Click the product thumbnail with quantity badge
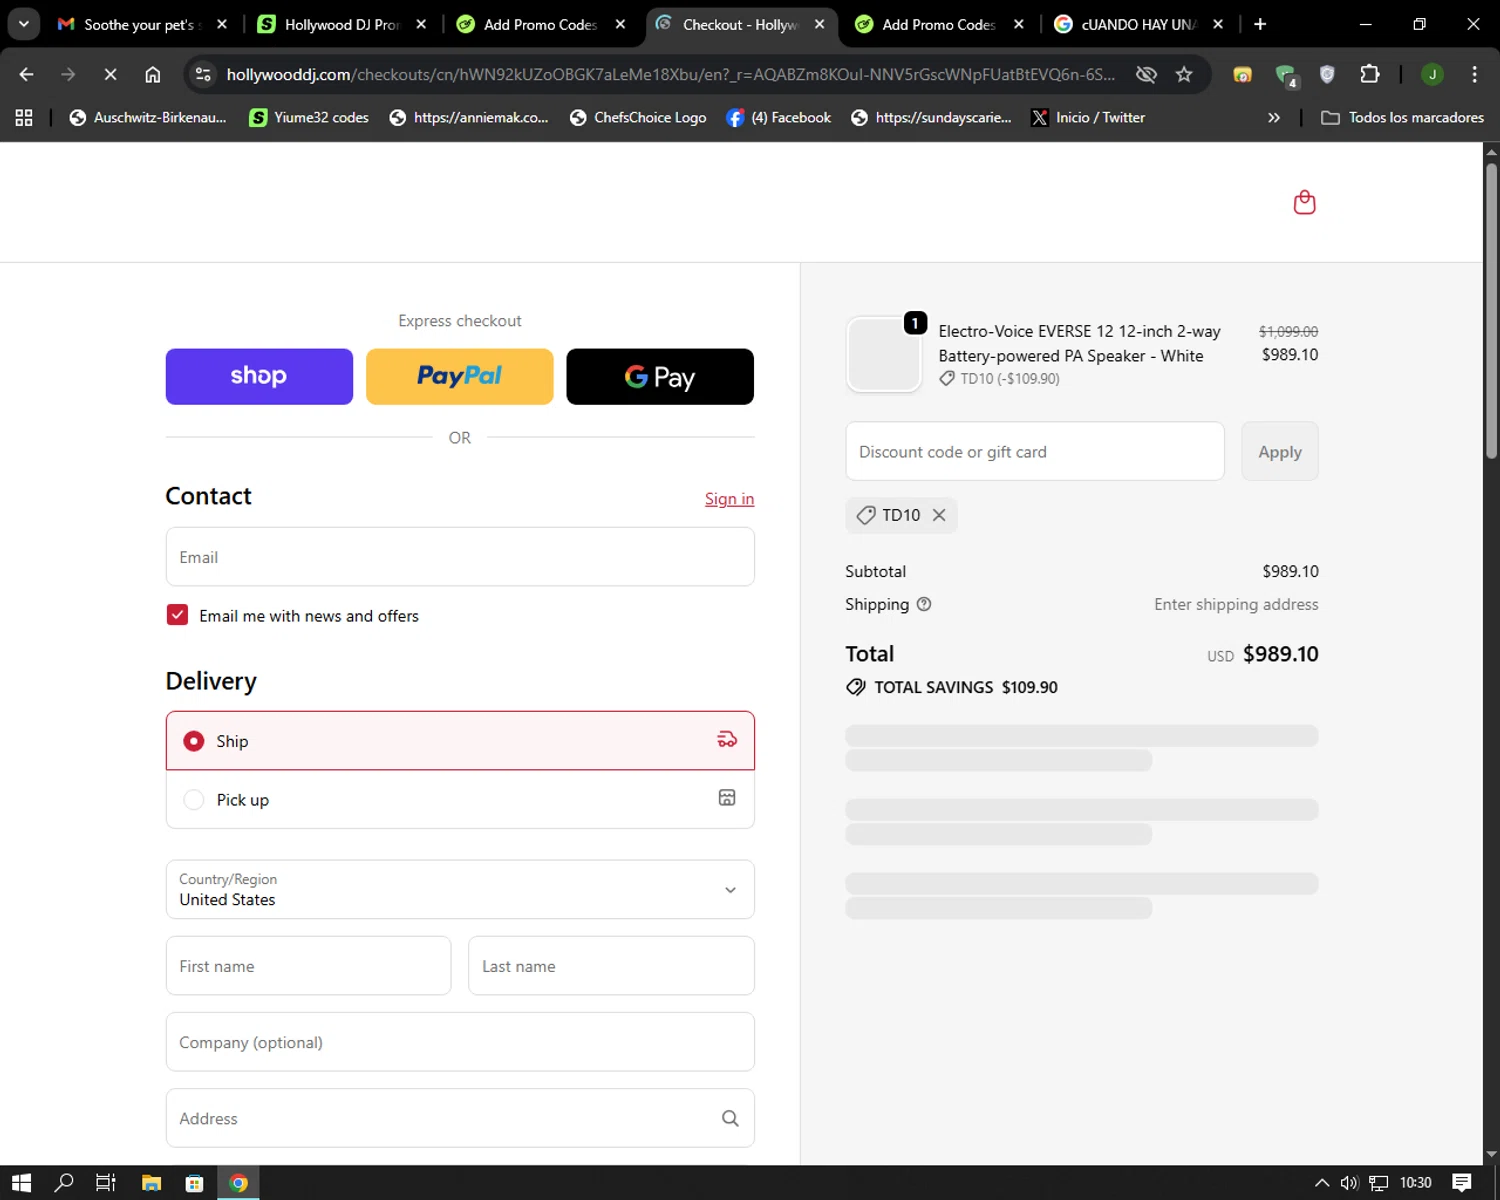 [x=884, y=354]
